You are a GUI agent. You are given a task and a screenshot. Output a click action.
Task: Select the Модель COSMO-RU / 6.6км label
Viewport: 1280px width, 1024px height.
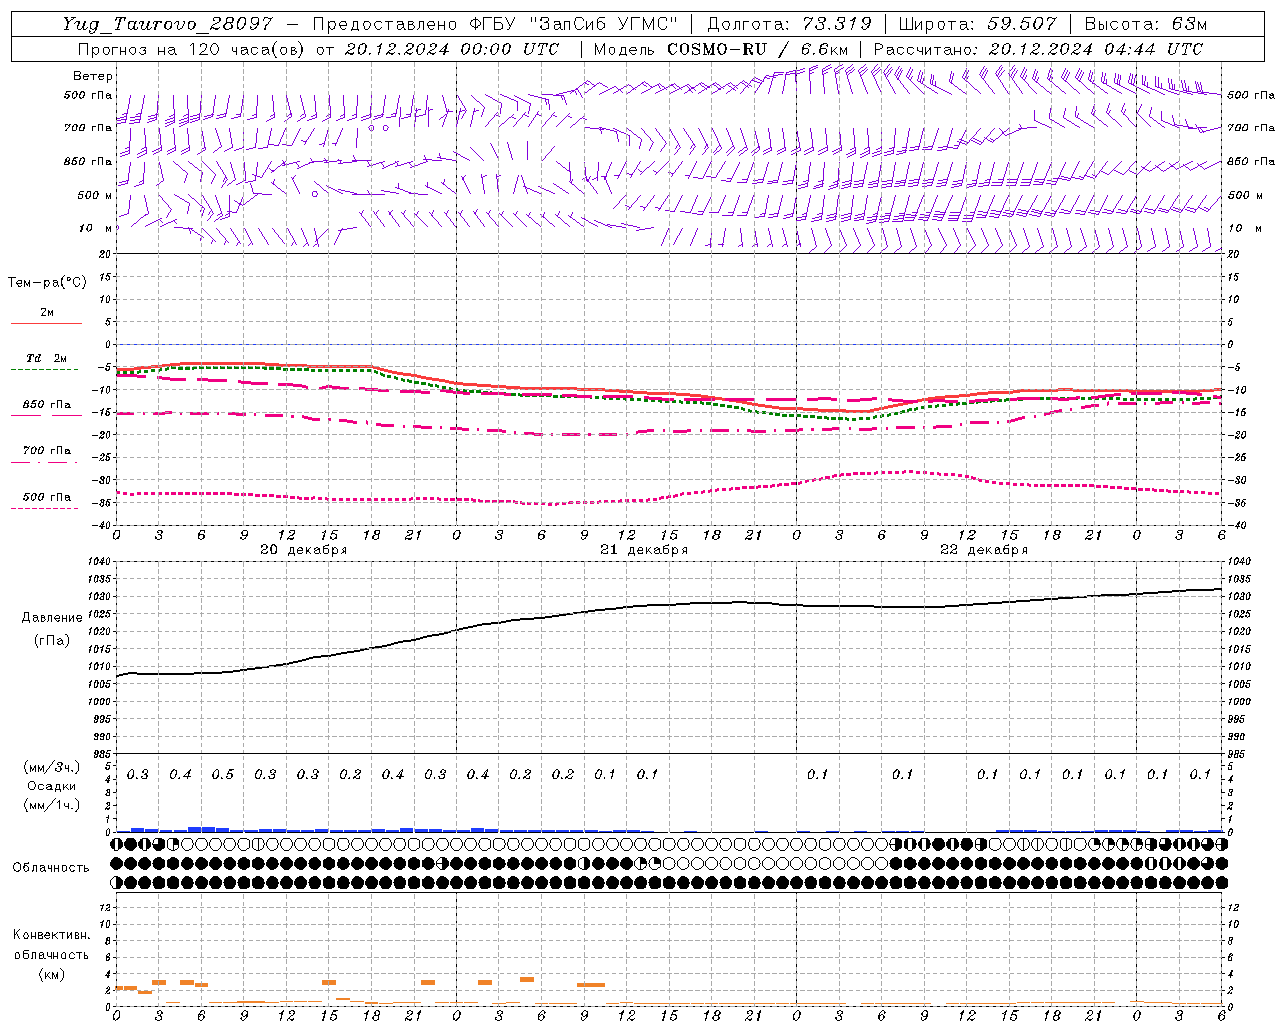coord(721,49)
